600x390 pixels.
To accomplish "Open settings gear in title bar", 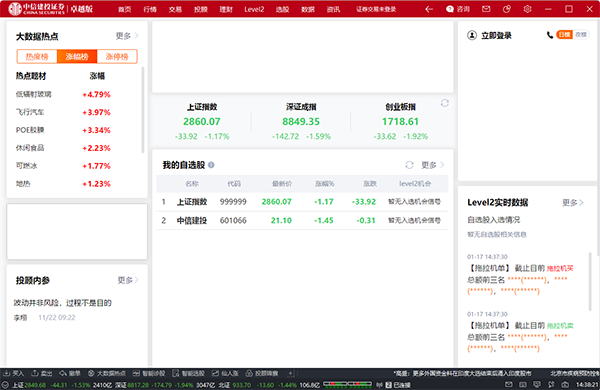I will pos(527,9).
